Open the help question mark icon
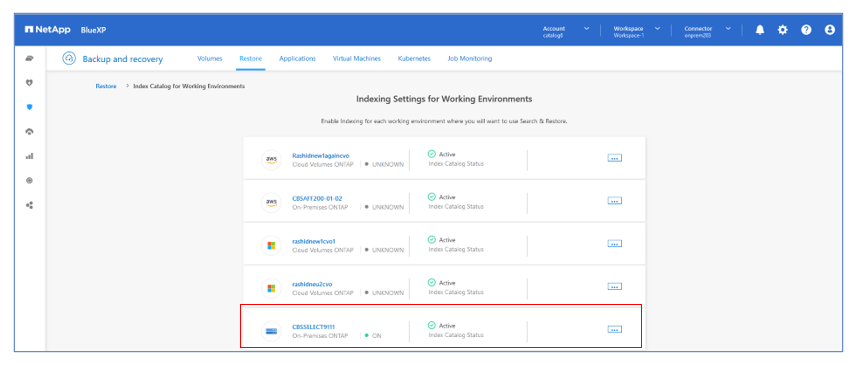Screen dimensions: 862x366 pos(806,30)
